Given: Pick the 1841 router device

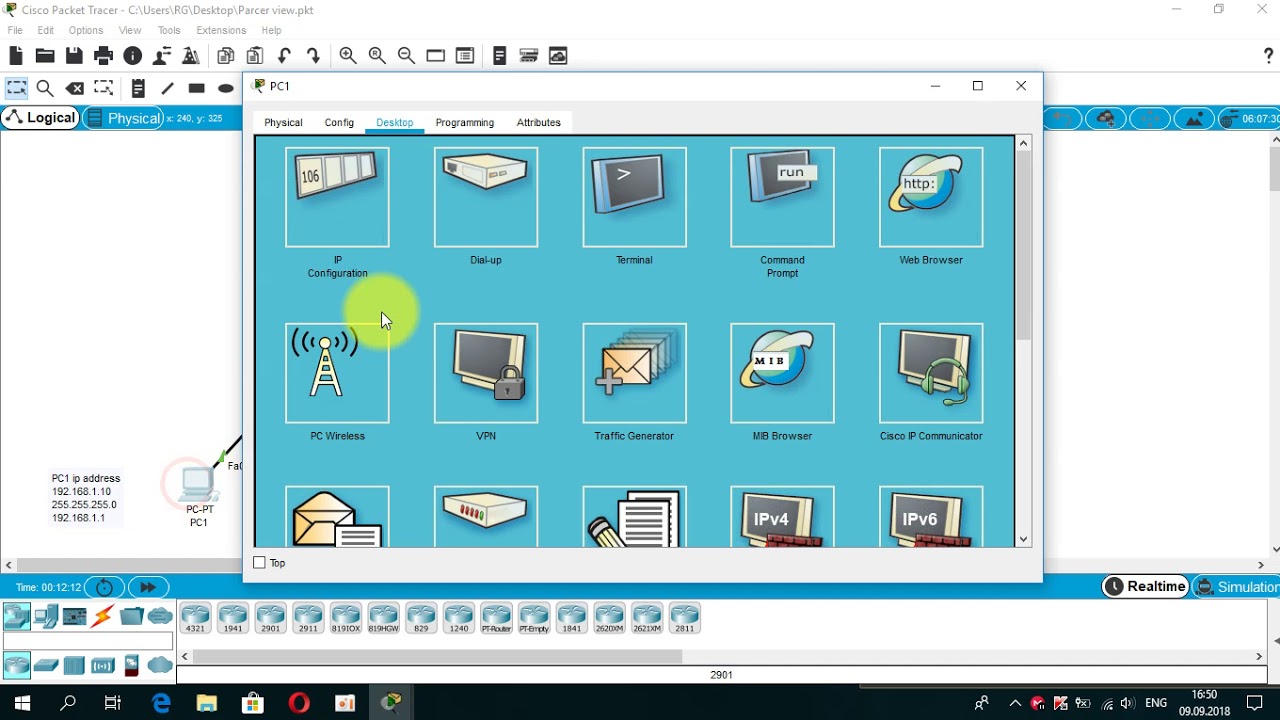Looking at the screenshot, I should [571, 618].
